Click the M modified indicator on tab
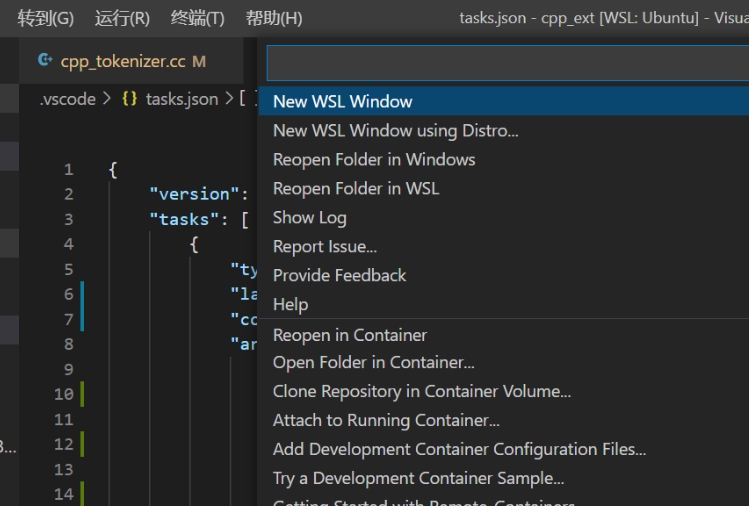749x506 pixels. (199, 62)
